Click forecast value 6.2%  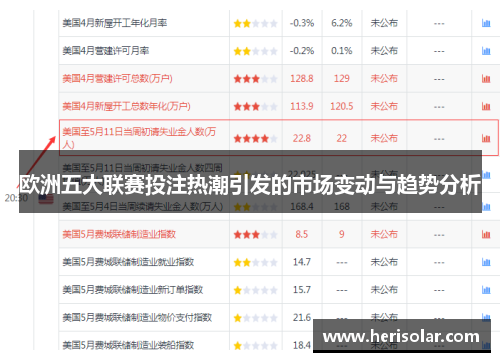click(x=342, y=23)
